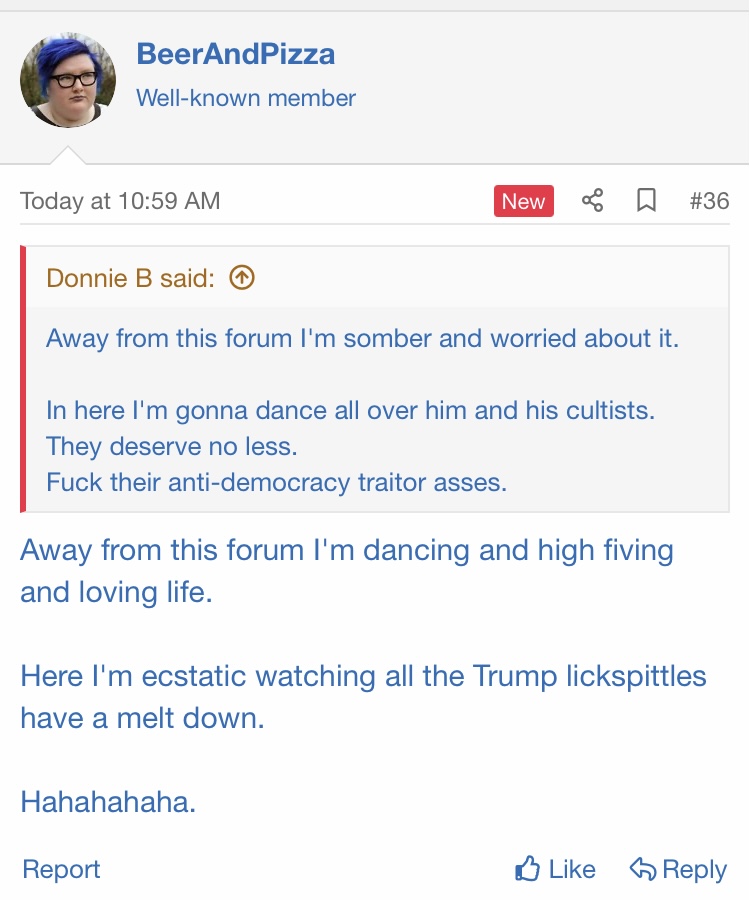Click the Reply arrow icon
749x900 pixels.
click(642, 869)
